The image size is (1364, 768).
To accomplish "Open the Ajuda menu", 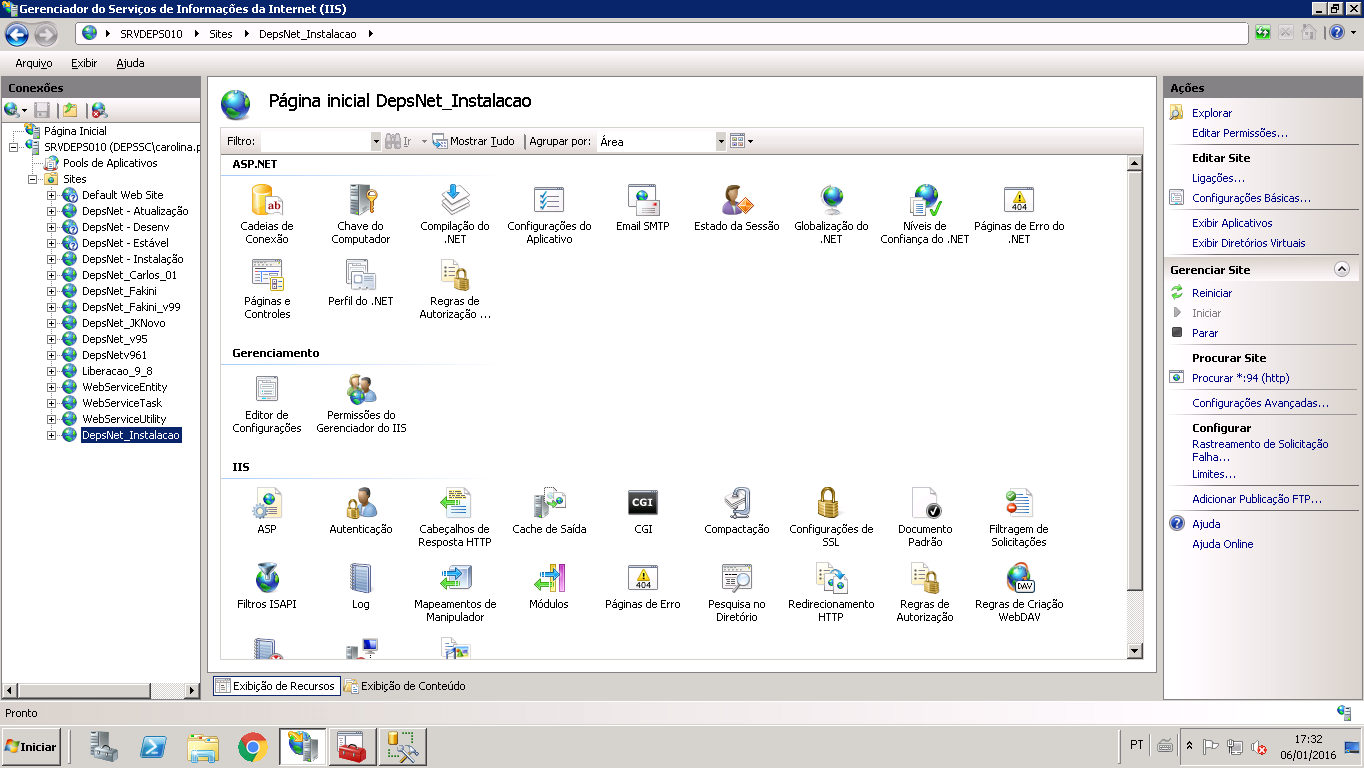I will point(130,63).
